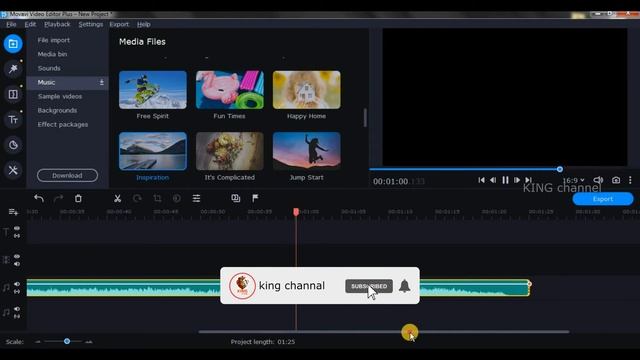Select the Fun Times music thumbnail
The image size is (640, 360).
(230, 90)
